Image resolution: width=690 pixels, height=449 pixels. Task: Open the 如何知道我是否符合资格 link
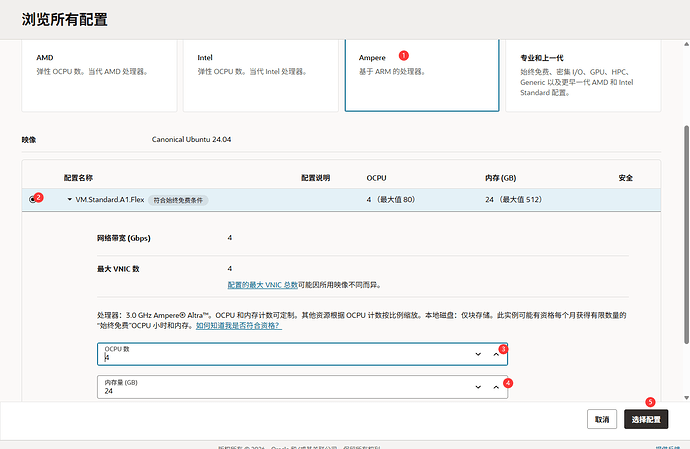(x=239, y=326)
